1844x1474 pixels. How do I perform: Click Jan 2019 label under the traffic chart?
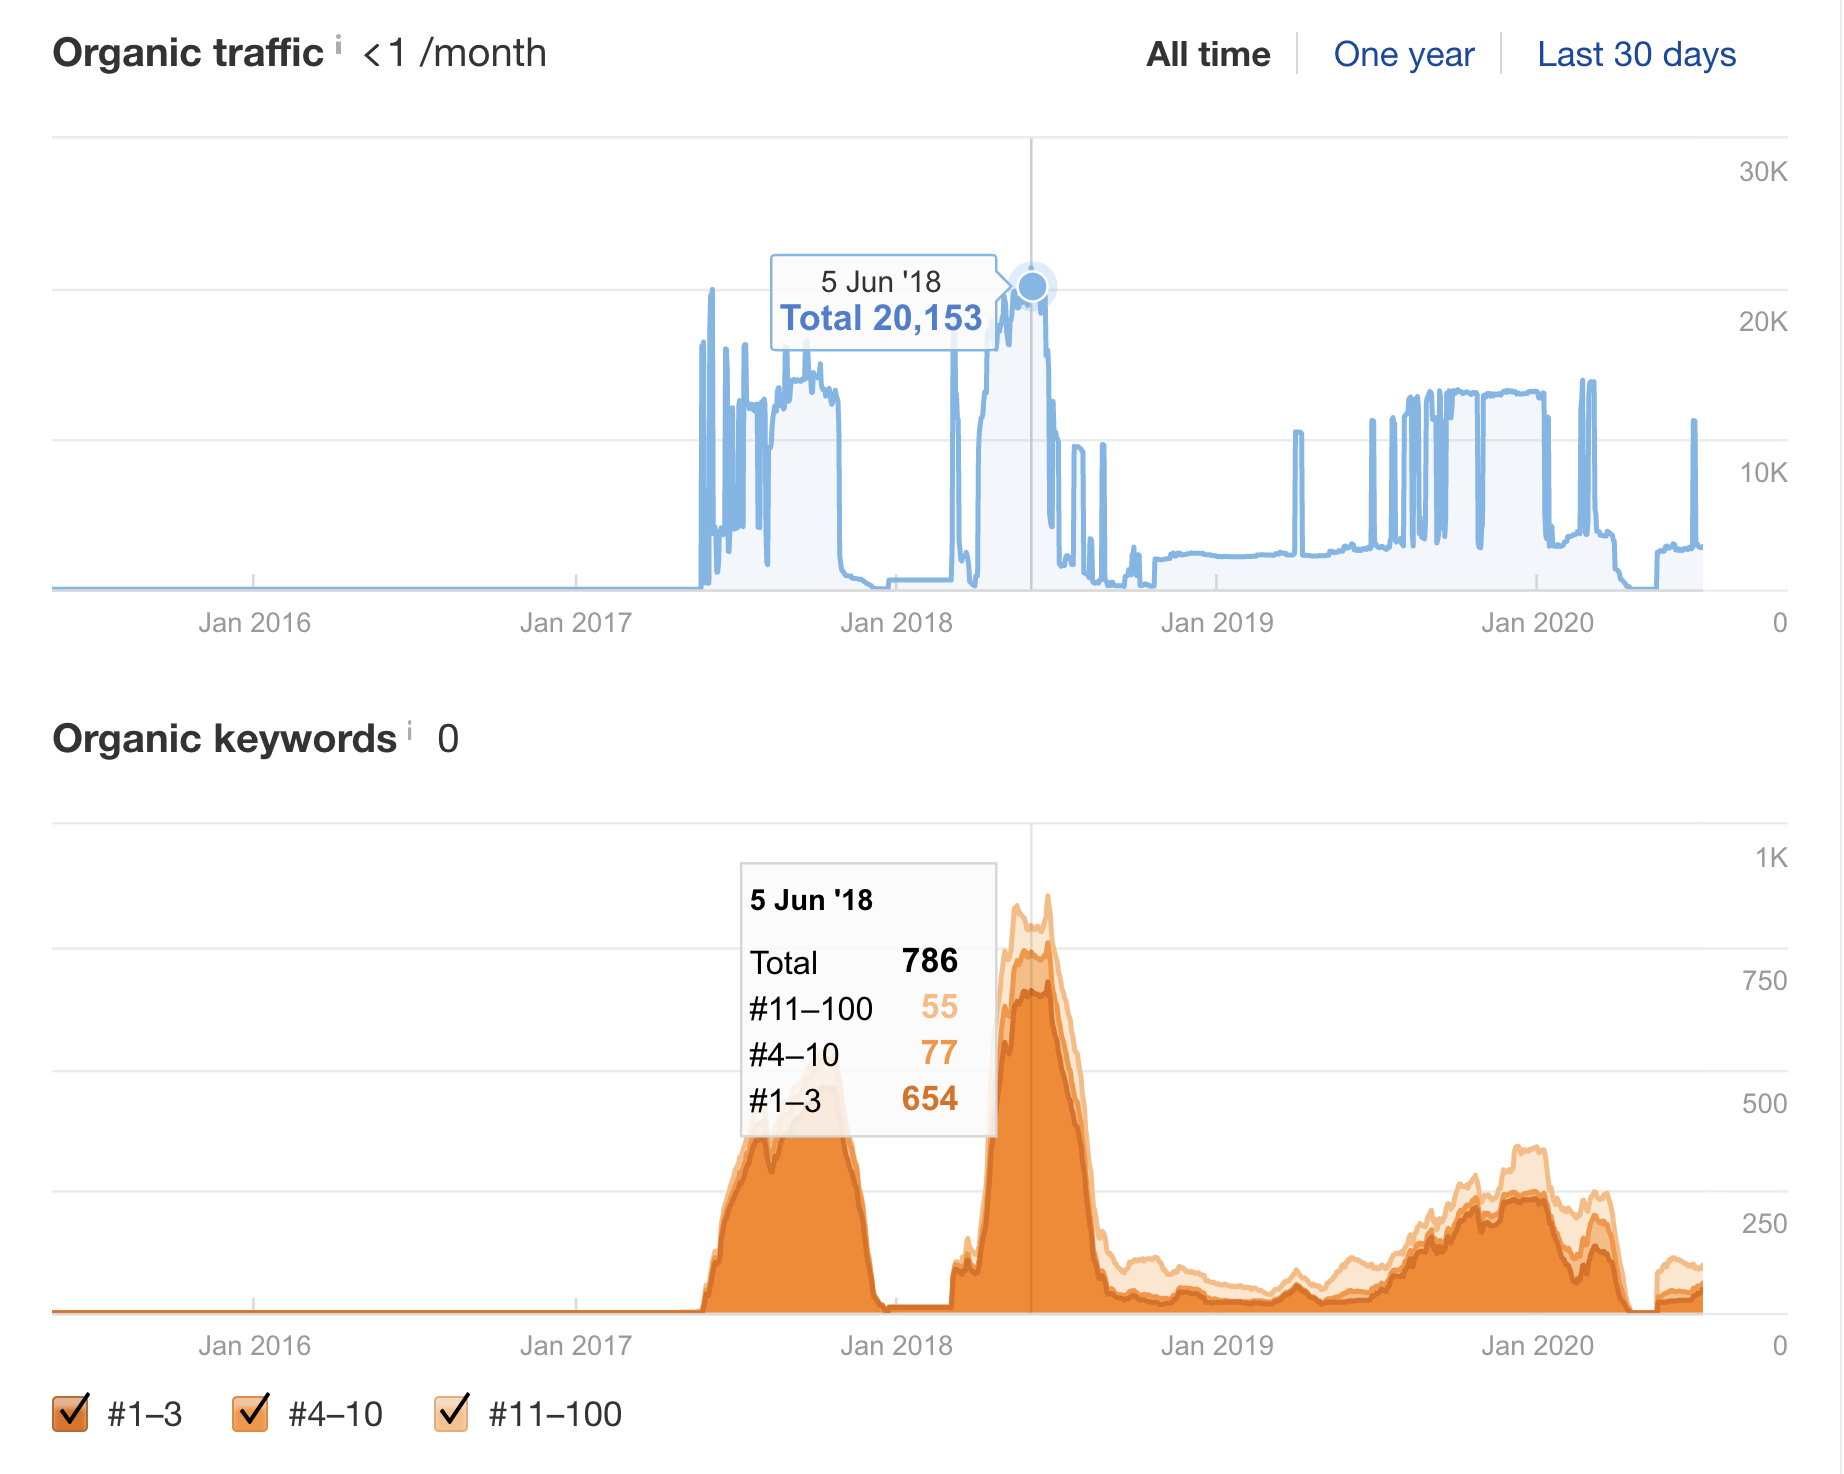coord(1216,623)
